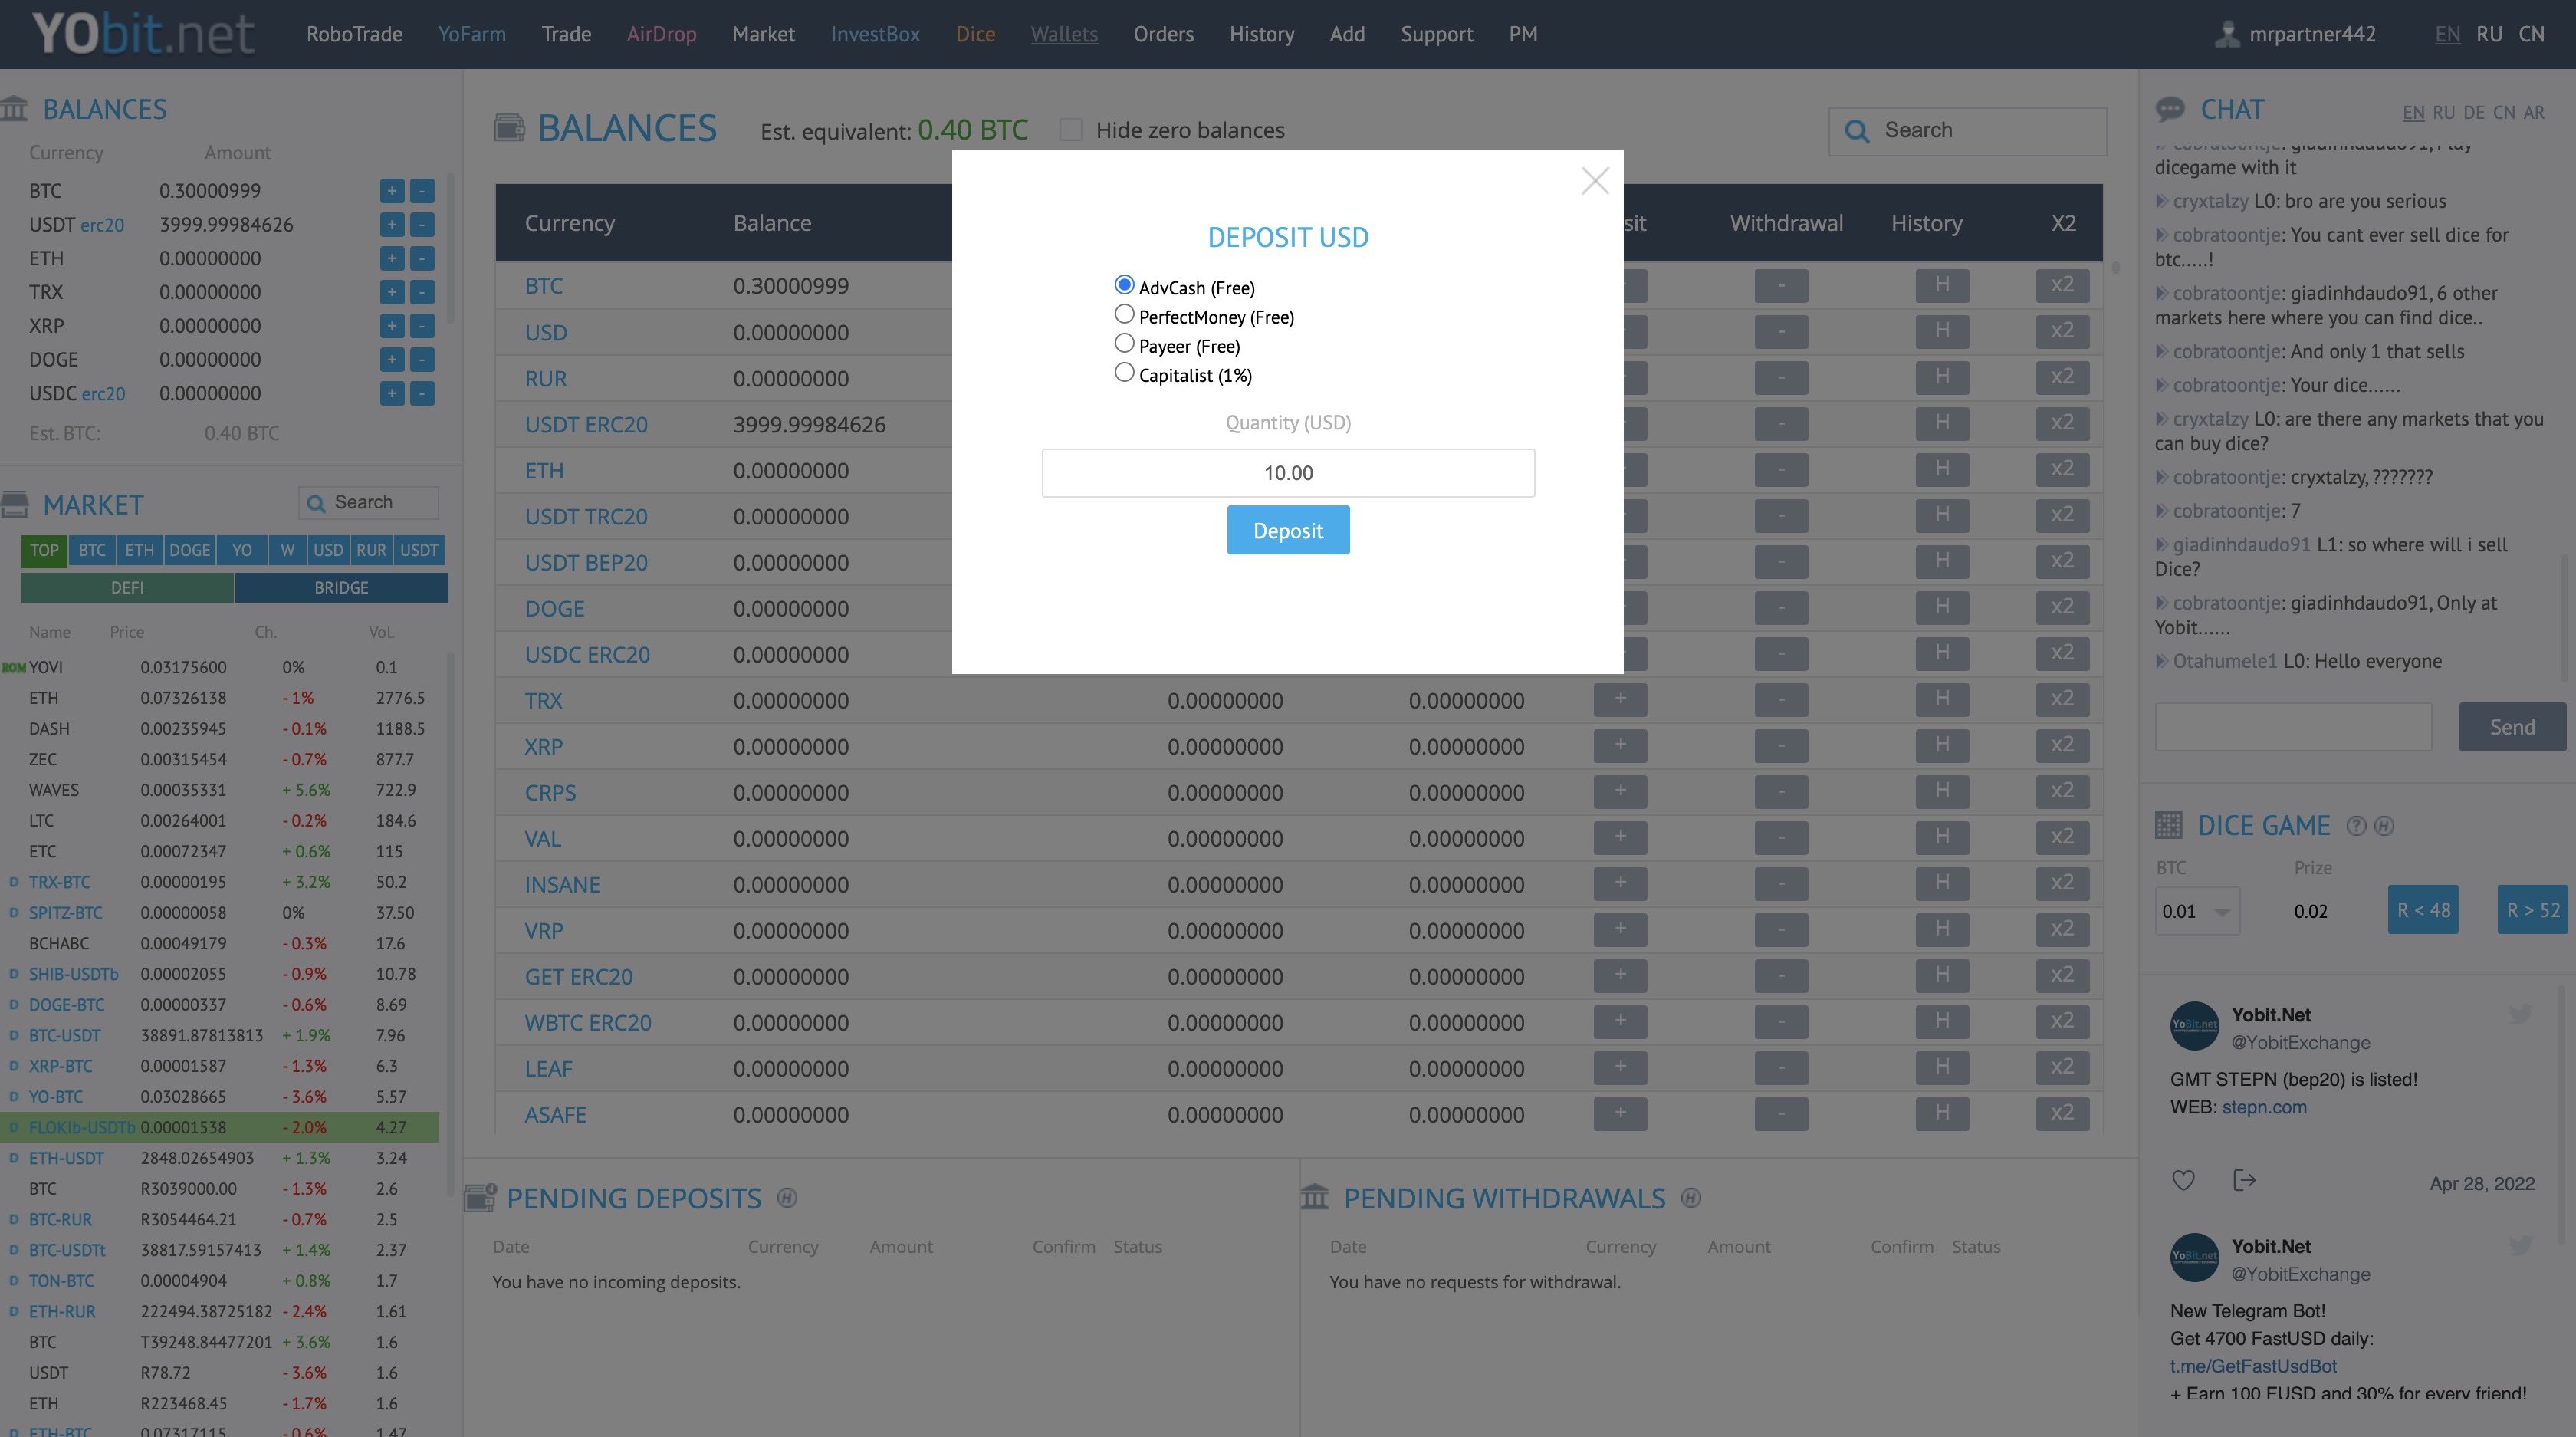Click withdrawal minus button in VRP row
The width and height of the screenshot is (2576, 1437).
click(1781, 929)
